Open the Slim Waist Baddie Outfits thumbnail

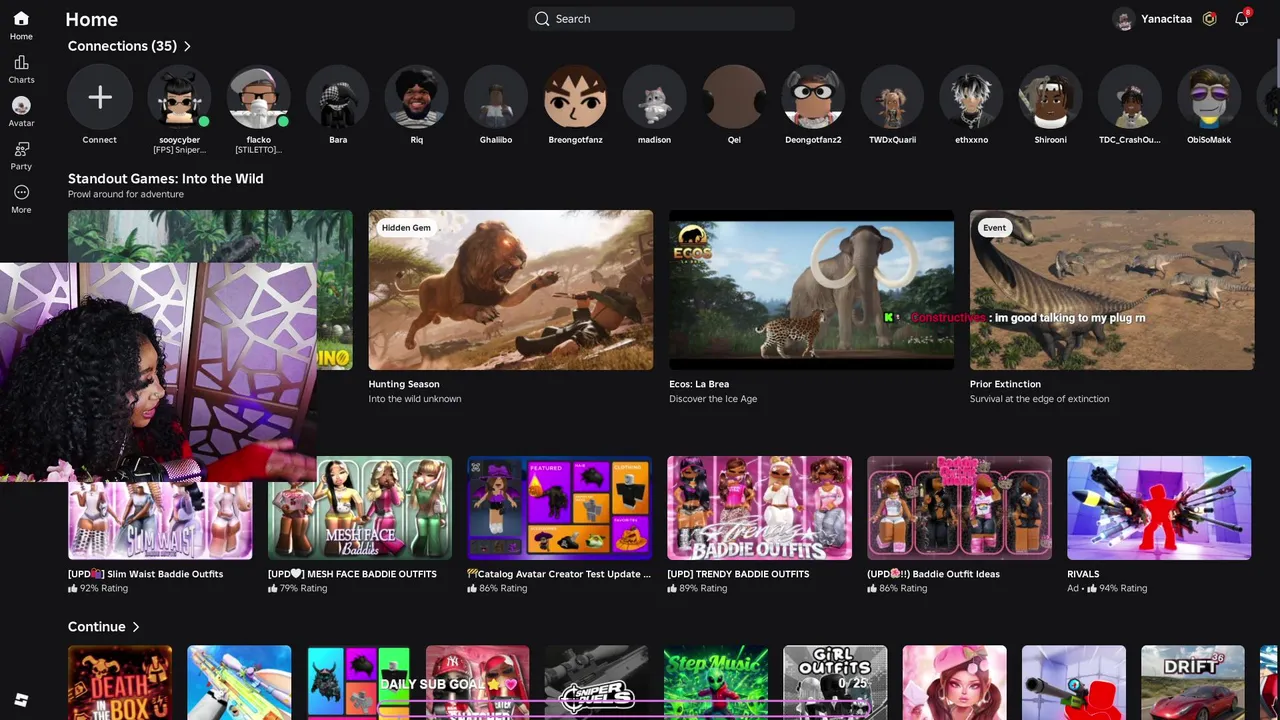coord(160,520)
